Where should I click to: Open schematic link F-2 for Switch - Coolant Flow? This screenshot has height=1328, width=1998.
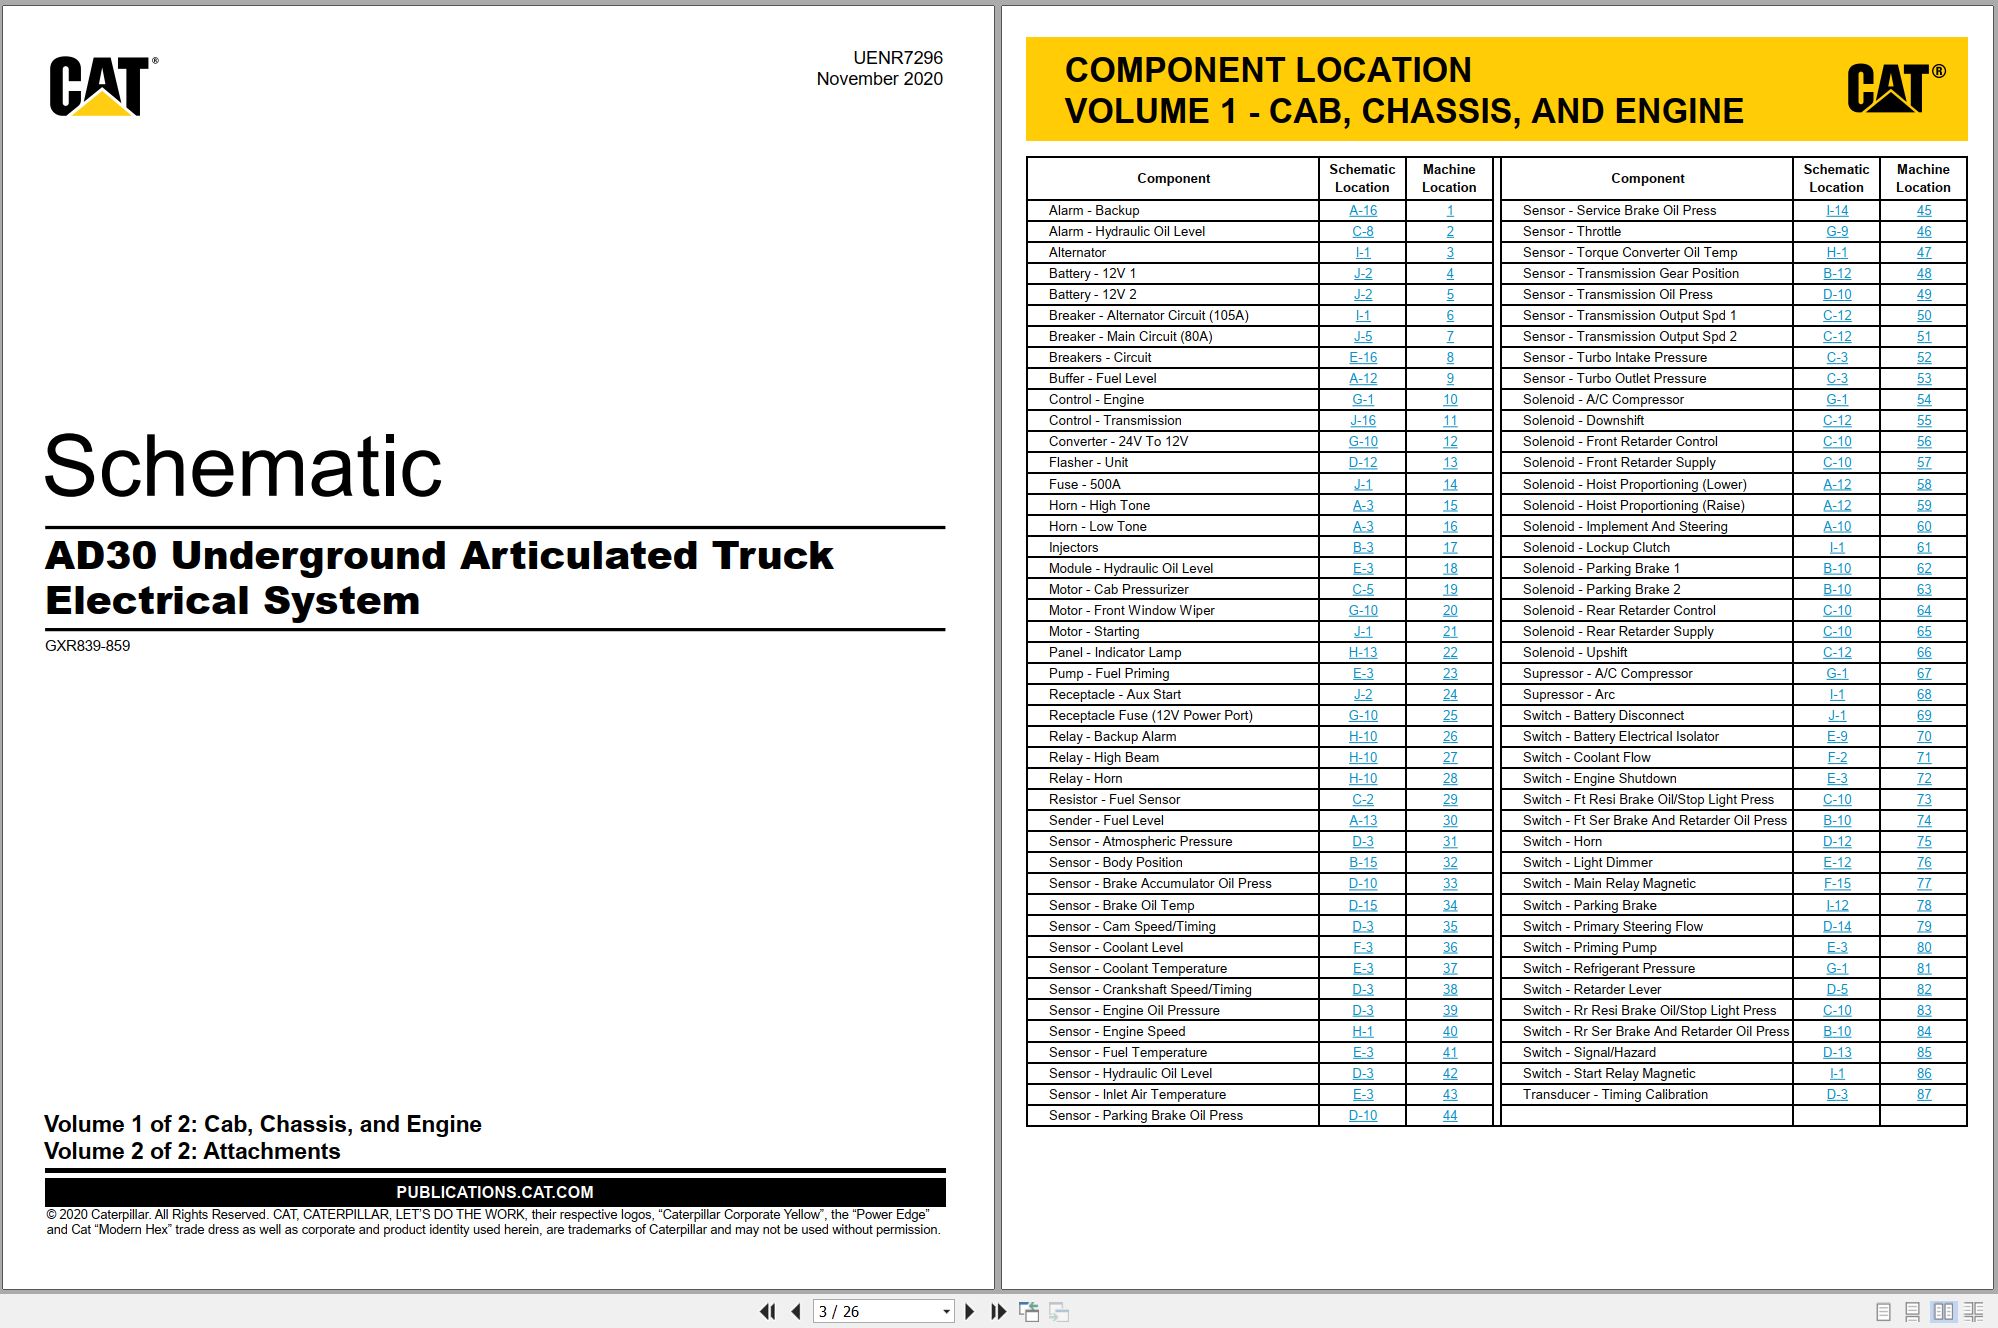pyautogui.click(x=1837, y=757)
